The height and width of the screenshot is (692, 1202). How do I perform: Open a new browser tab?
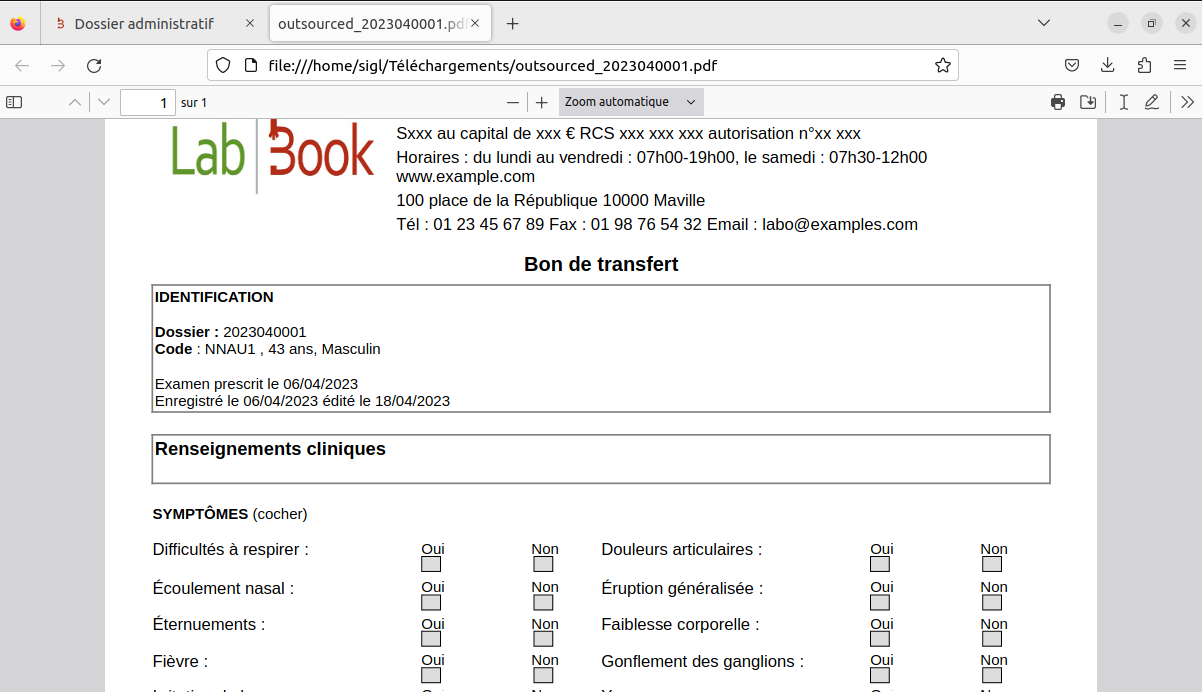pyautogui.click(x=513, y=22)
